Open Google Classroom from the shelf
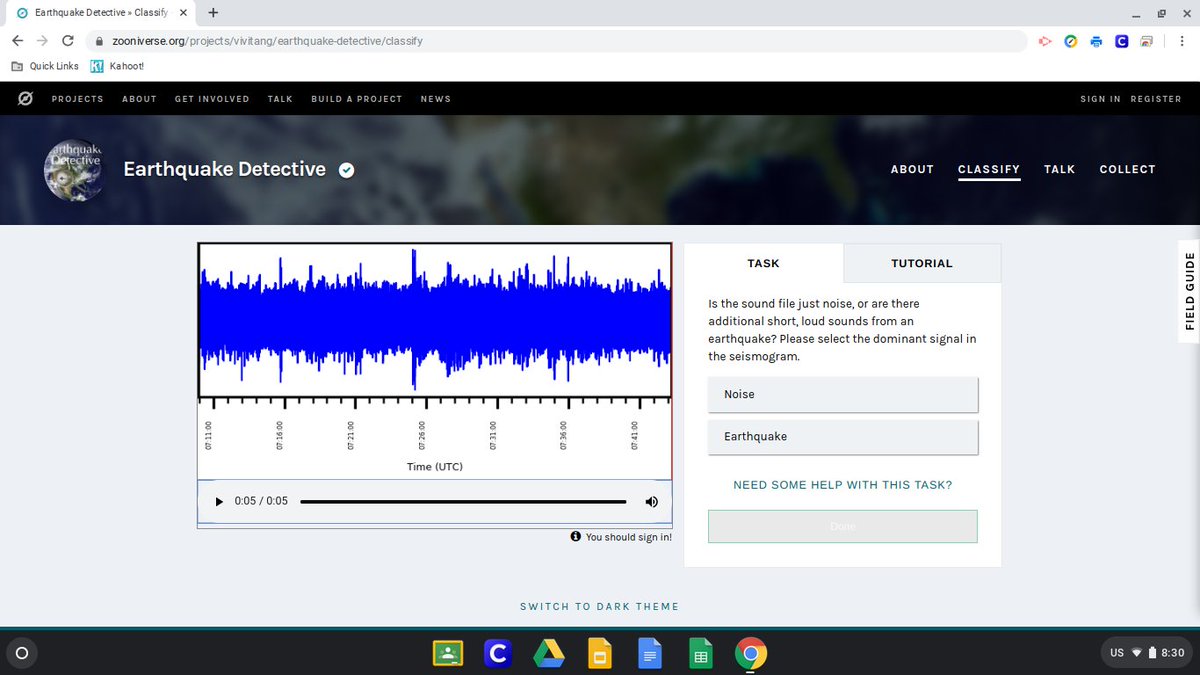 (x=447, y=653)
